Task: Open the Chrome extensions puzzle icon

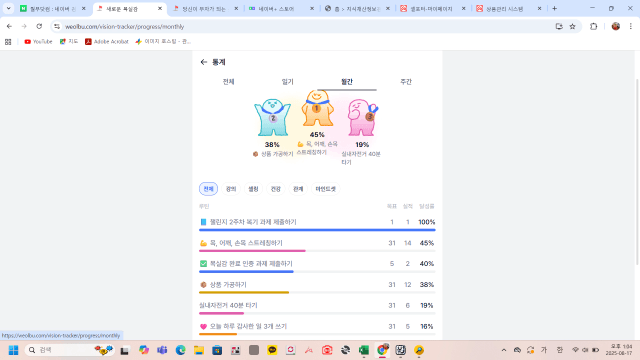Action: 593,27
